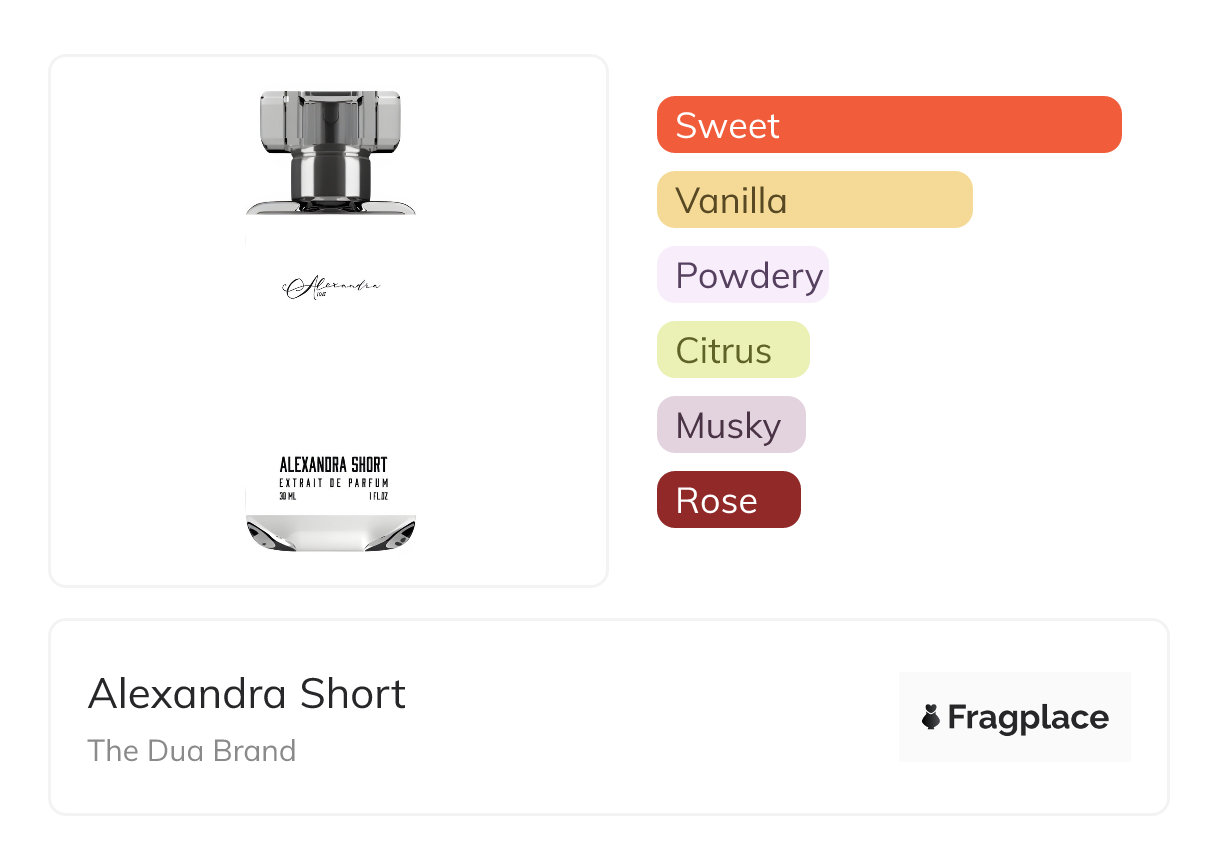This screenshot has width=1218, height=864.
Task: Choose the dark red Rose accord tag
Action: (x=728, y=500)
